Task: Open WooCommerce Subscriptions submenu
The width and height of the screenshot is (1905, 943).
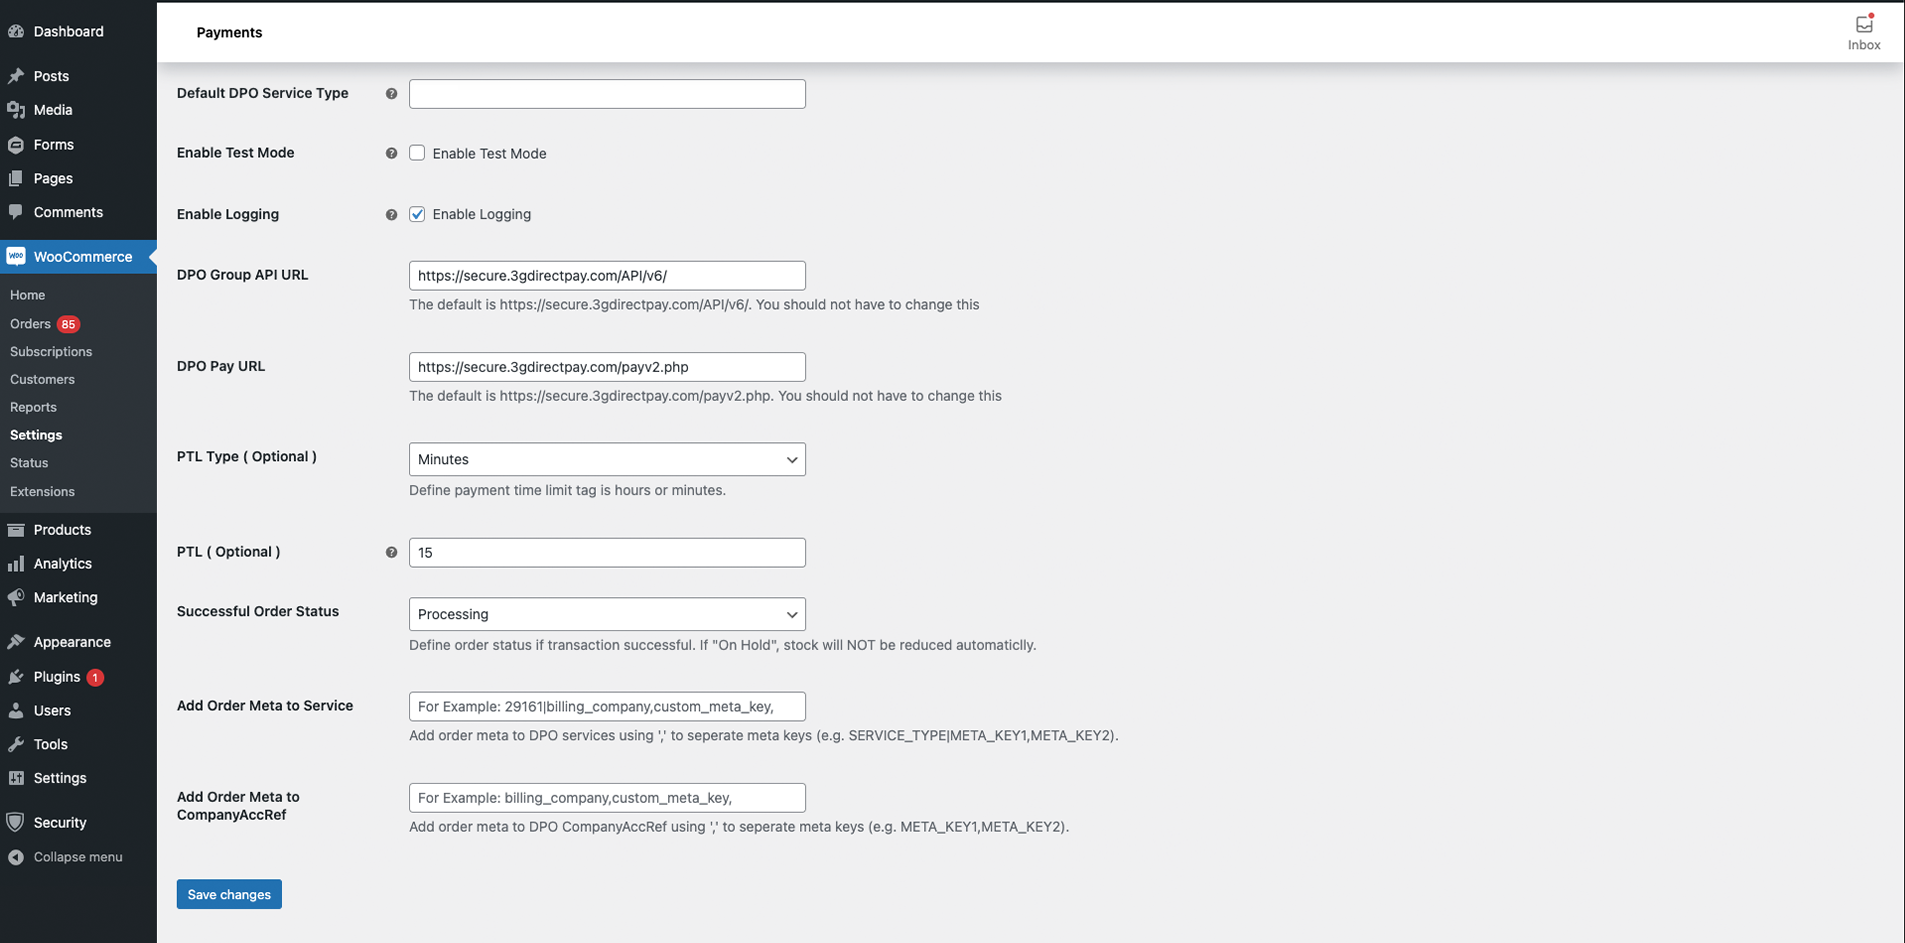Action: [x=51, y=352]
